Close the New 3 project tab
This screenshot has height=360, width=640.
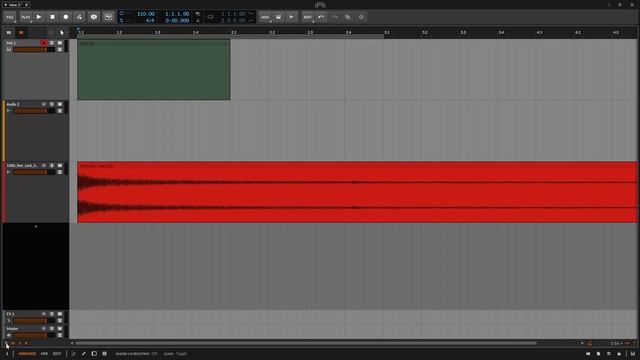[27, 4]
